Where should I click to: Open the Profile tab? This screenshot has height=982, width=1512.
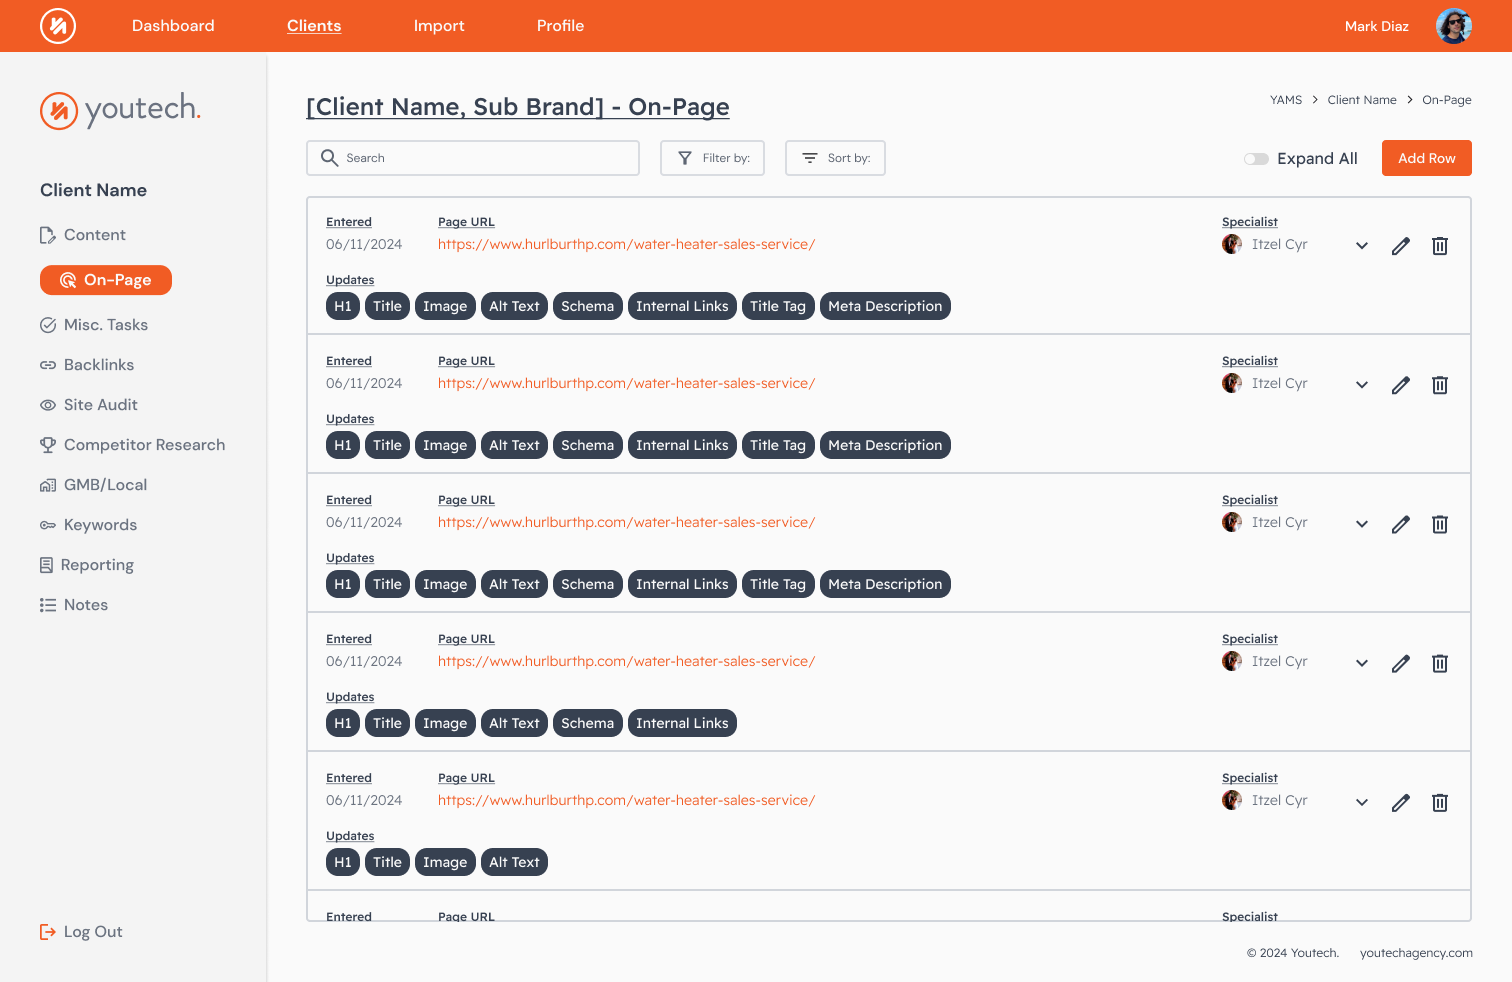coord(560,26)
